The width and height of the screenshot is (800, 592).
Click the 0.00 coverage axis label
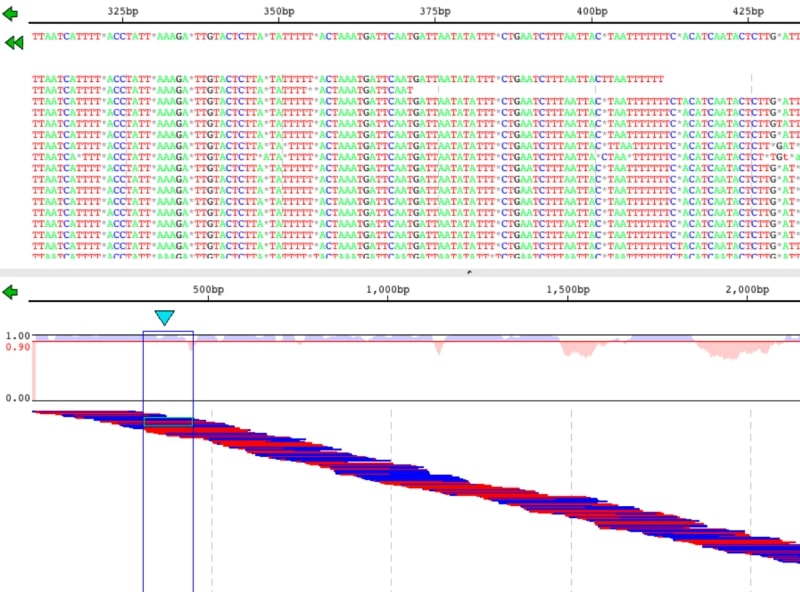coord(17,398)
